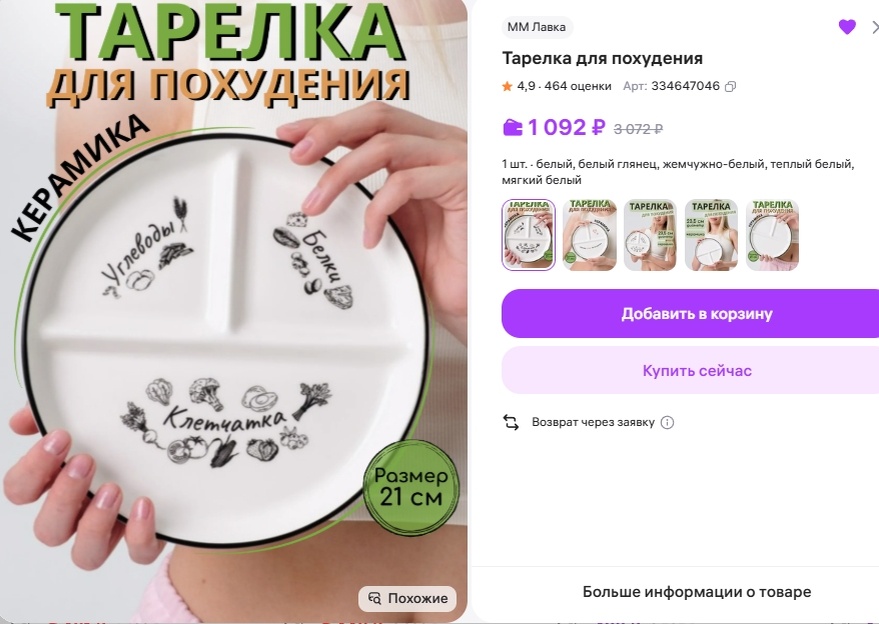
Task: Select the first product thumbnail
Action: click(x=529, y=235)
